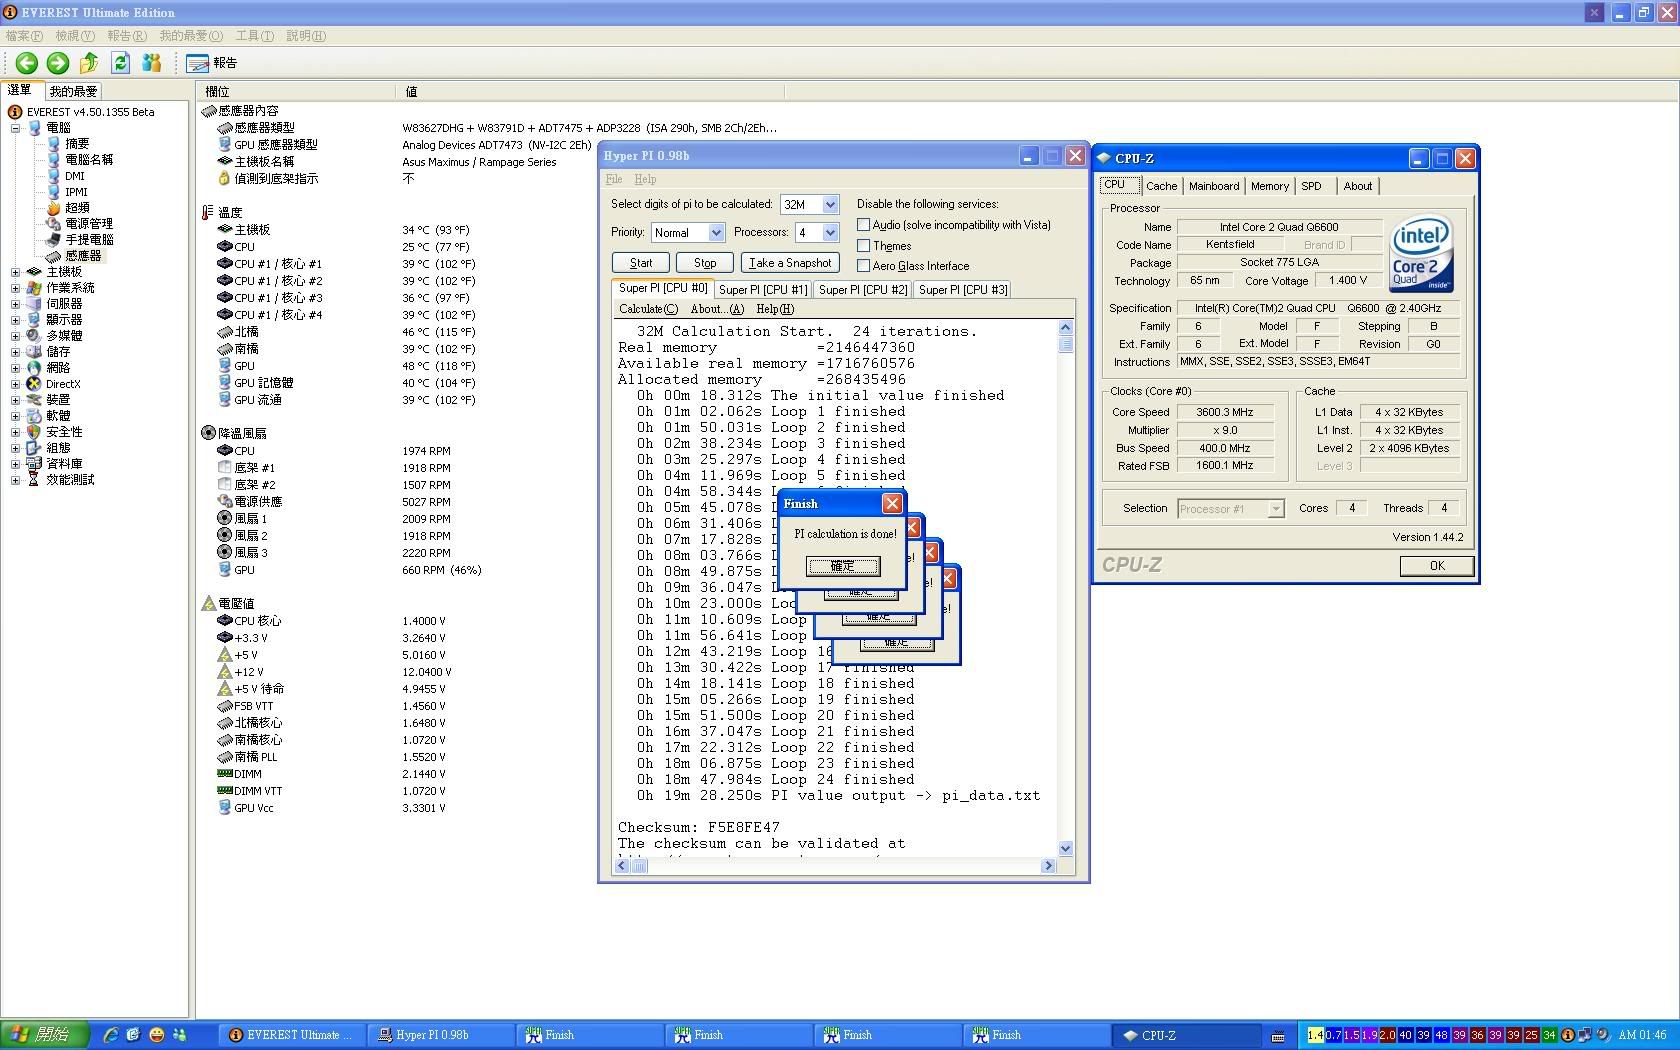
Task: Click the Refresh icon in EVEREST toolbar
Action: coord(120,63)
